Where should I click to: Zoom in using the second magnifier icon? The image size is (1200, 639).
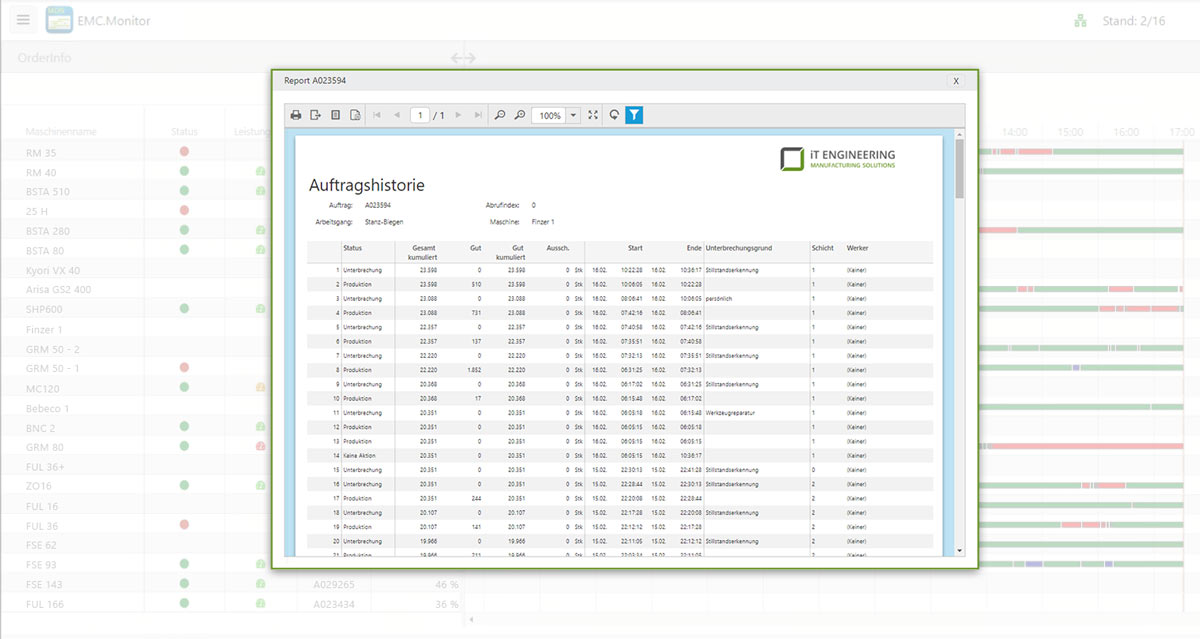(520, 115)
